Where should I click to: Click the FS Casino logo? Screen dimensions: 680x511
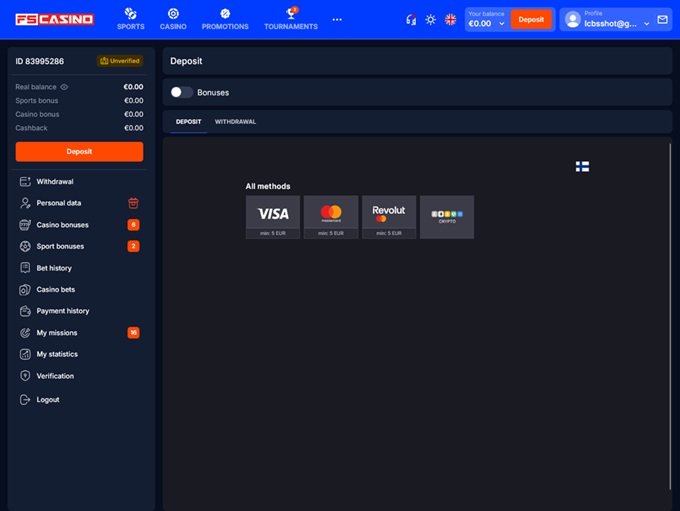click(54, 20)
